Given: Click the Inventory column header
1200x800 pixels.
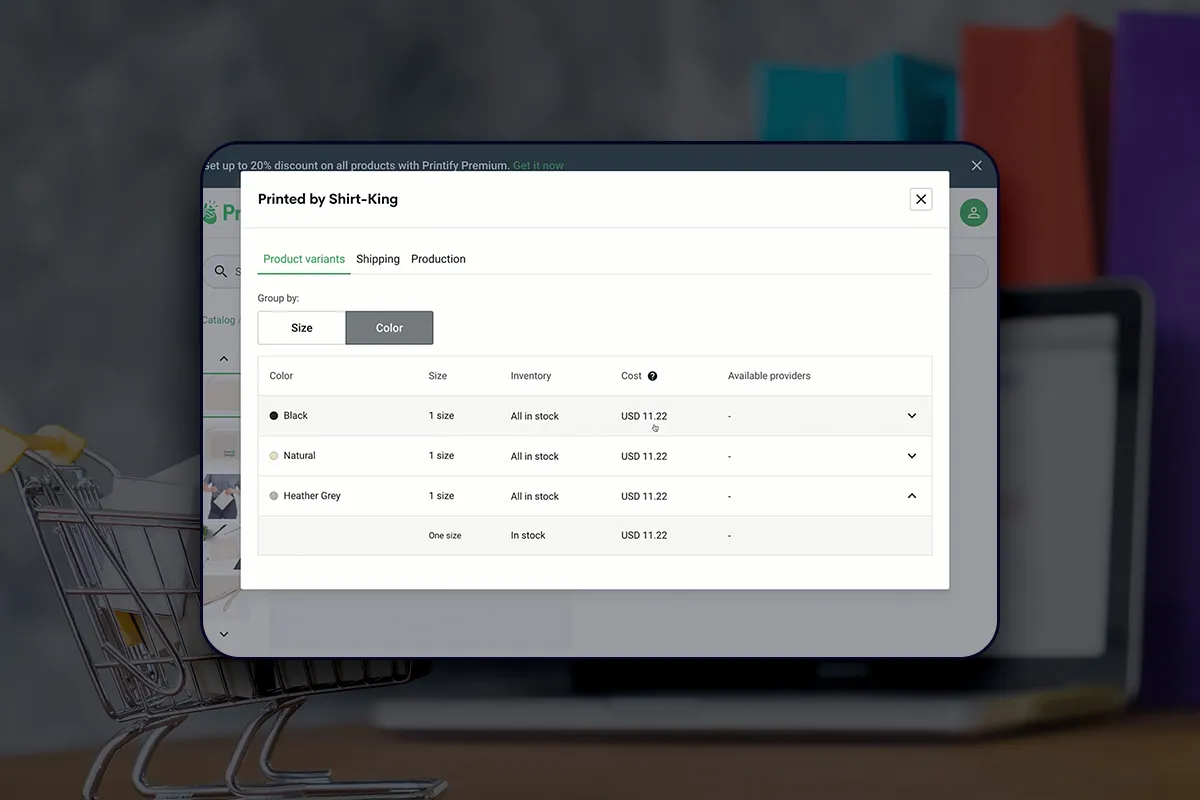Looking at the screenshot, I should 531,376.
